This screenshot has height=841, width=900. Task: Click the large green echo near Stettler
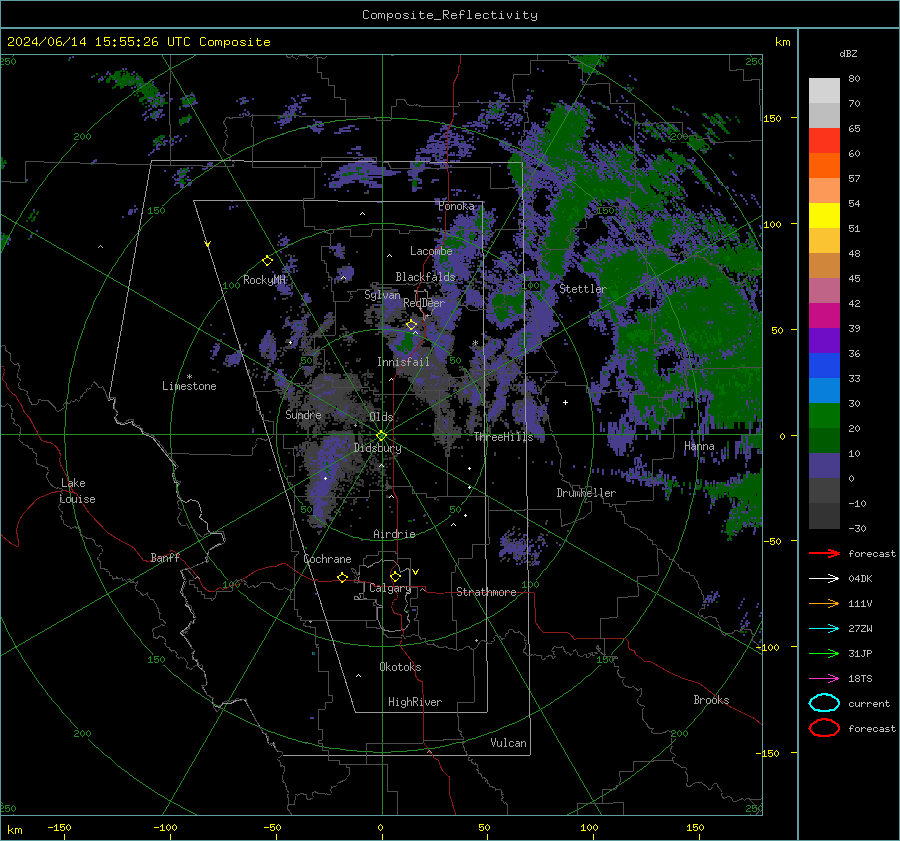click(x=689, y=321)
